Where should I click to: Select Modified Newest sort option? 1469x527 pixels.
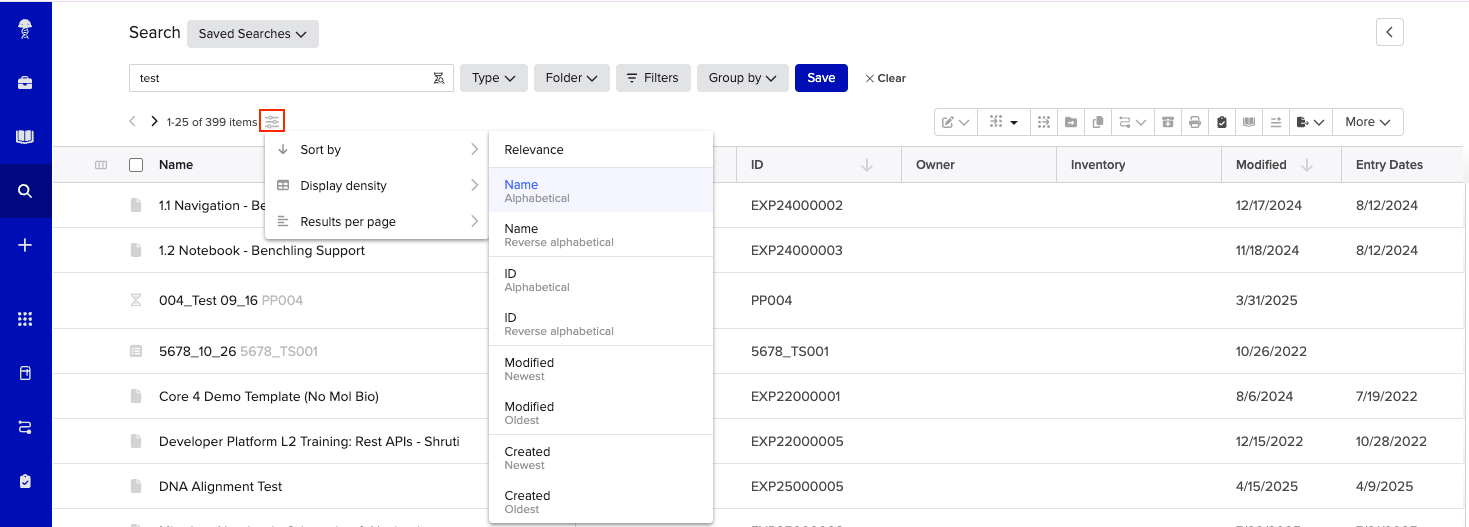[x=600, y=369]
